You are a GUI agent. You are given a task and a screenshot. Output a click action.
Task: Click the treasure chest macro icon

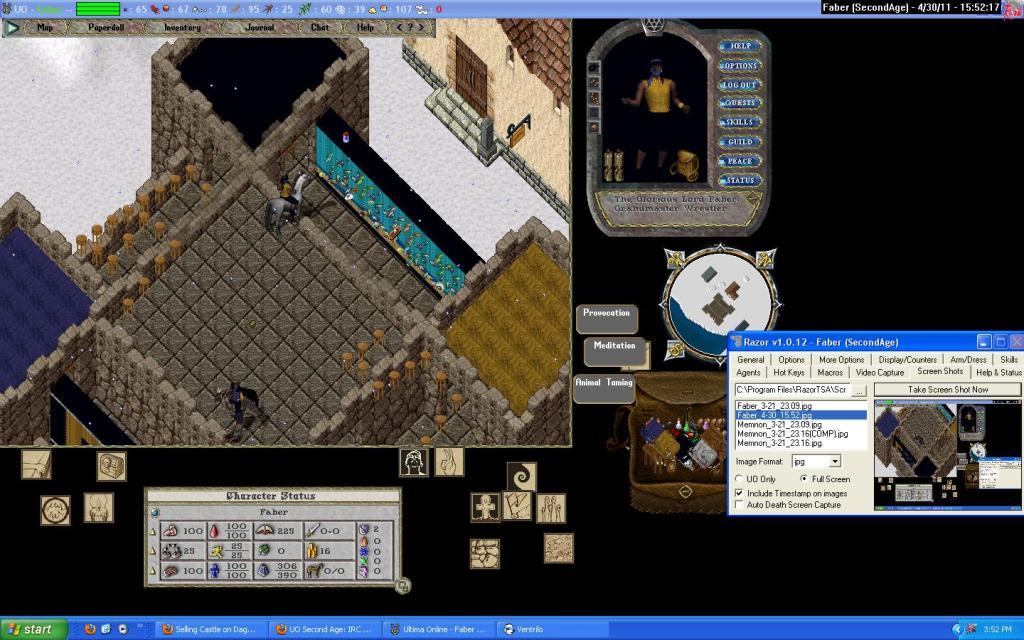pyautogui.click(x=111, y=466)
